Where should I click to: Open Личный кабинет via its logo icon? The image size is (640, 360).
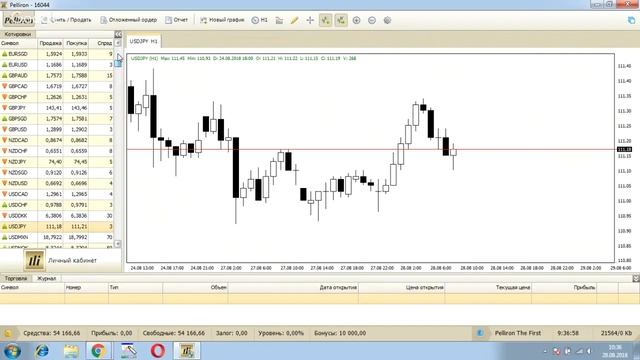point(34,260)
